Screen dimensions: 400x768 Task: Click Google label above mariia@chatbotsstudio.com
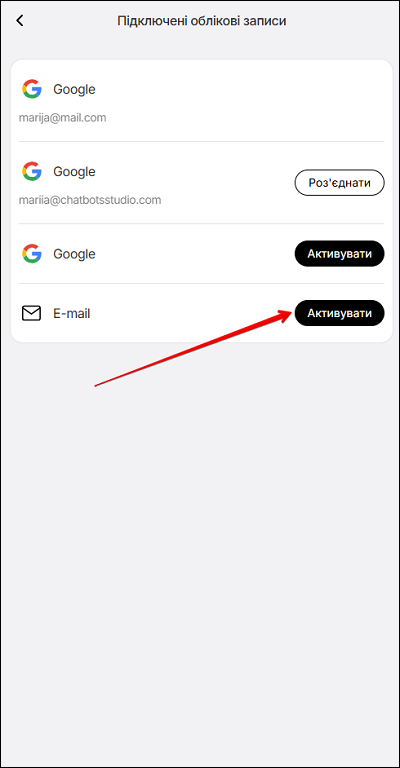coord(74,172)
